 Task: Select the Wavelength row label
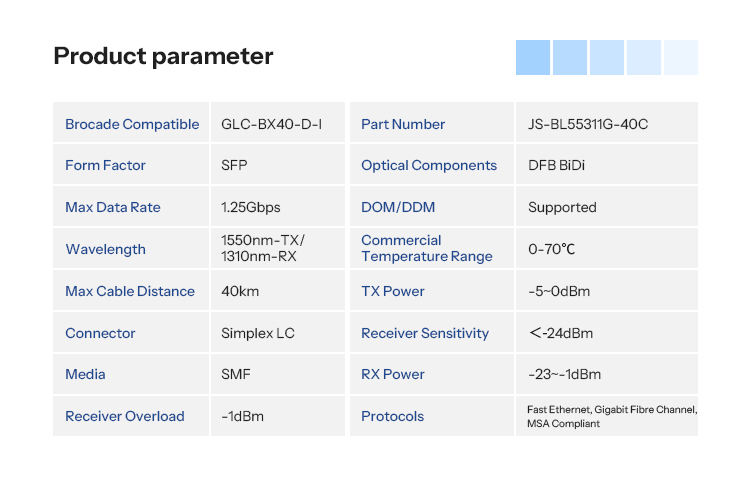[105, 250]
